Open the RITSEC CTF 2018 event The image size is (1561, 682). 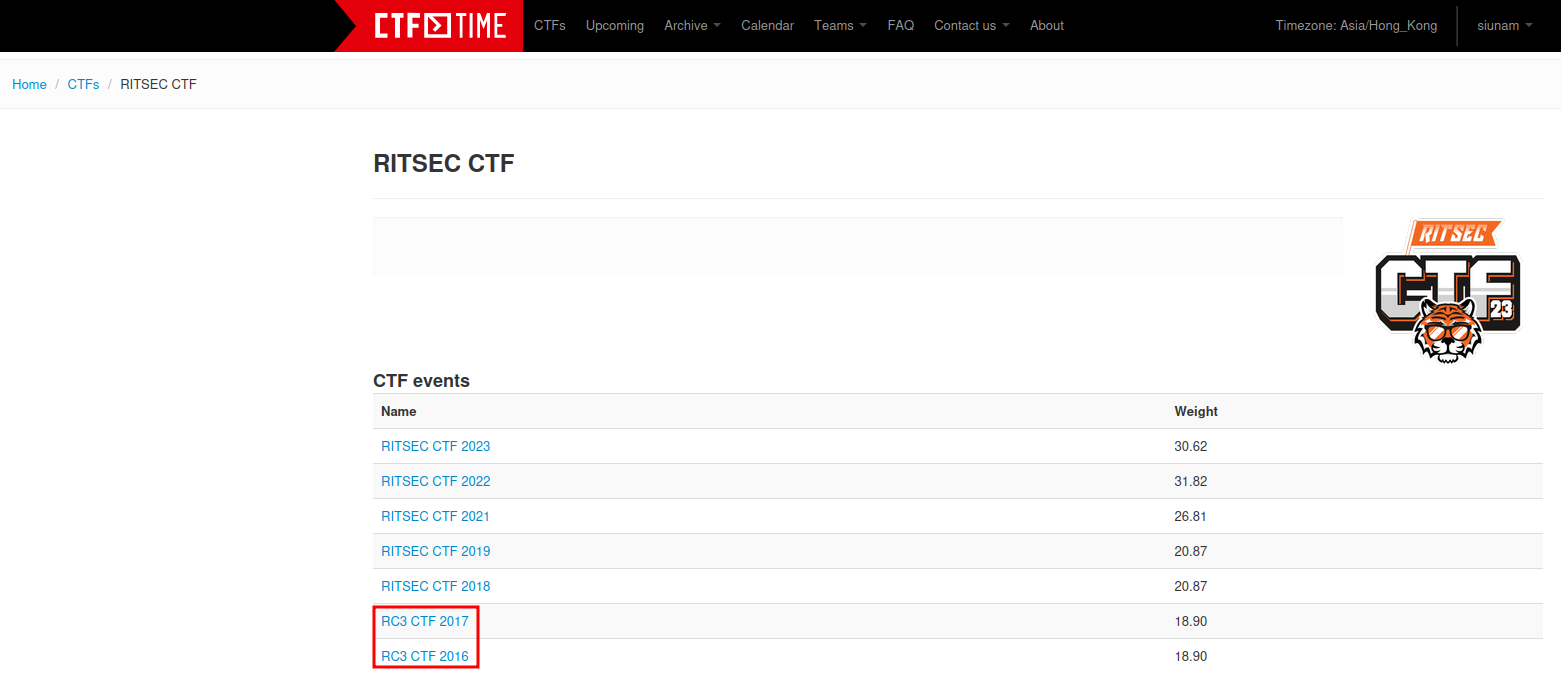coord(436,586)
